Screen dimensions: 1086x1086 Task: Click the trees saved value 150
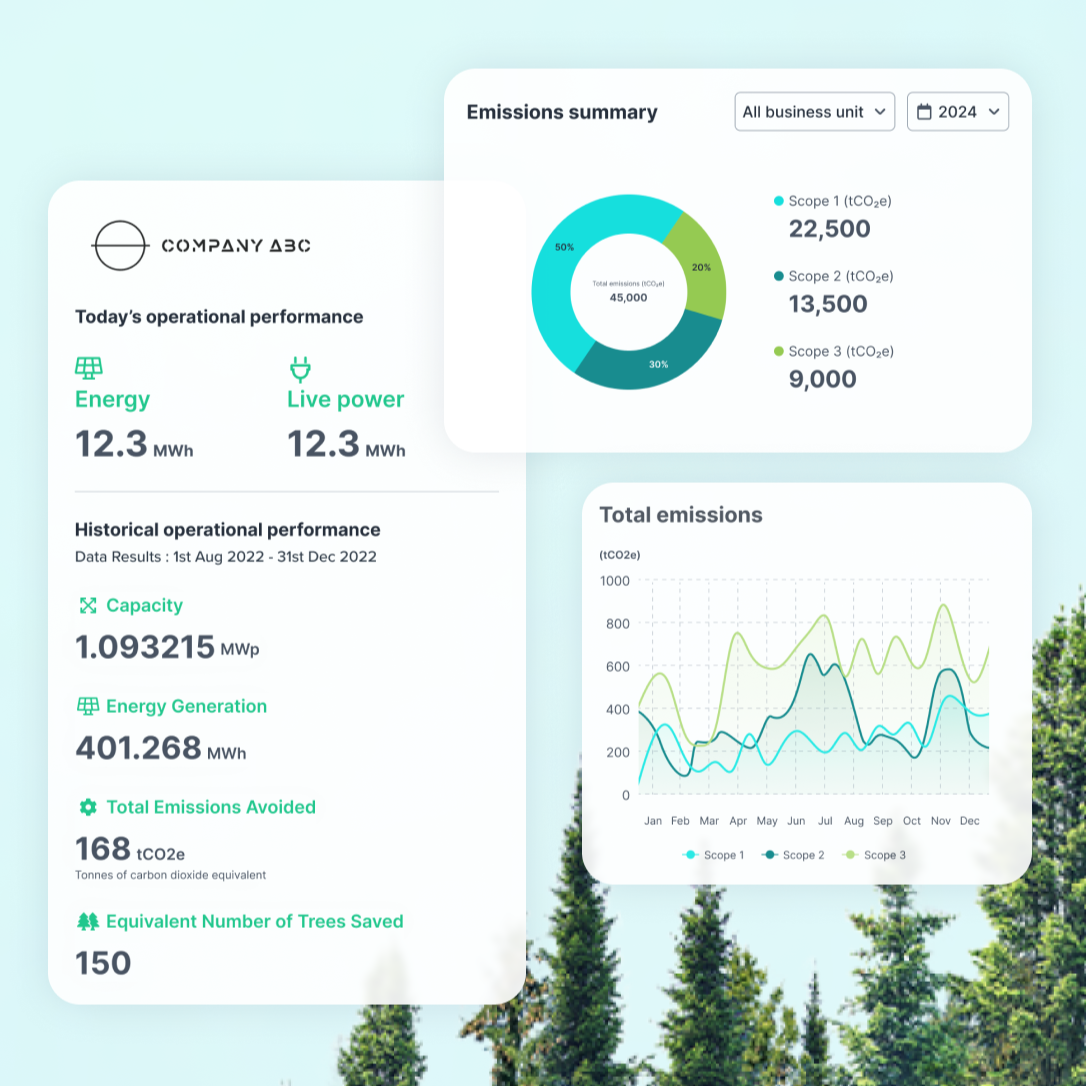coord(103,963)
